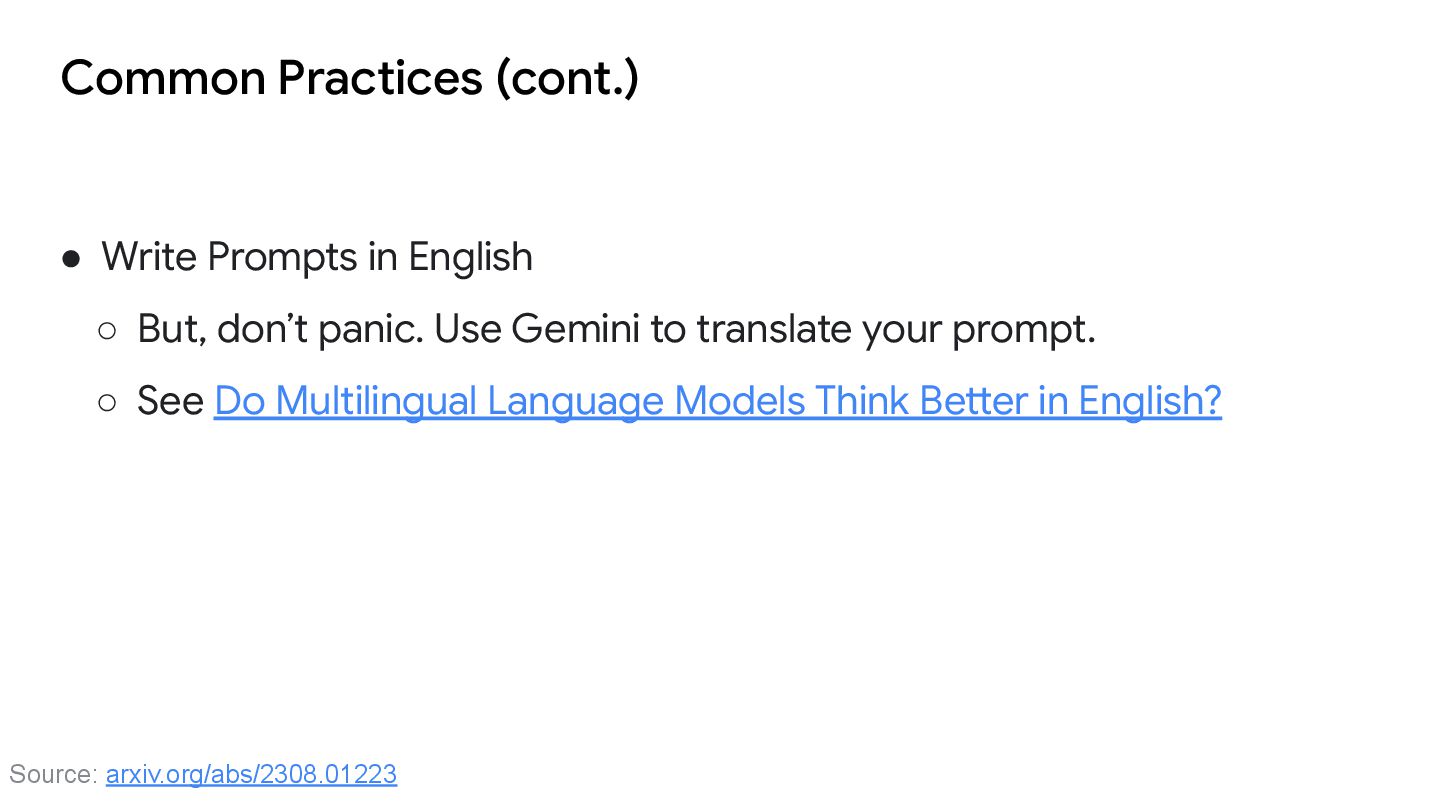This screenshot has height=810, width=1440.
Task: Click the word Gemini in the sub-bullet
Action: click(x=575, y=329)
